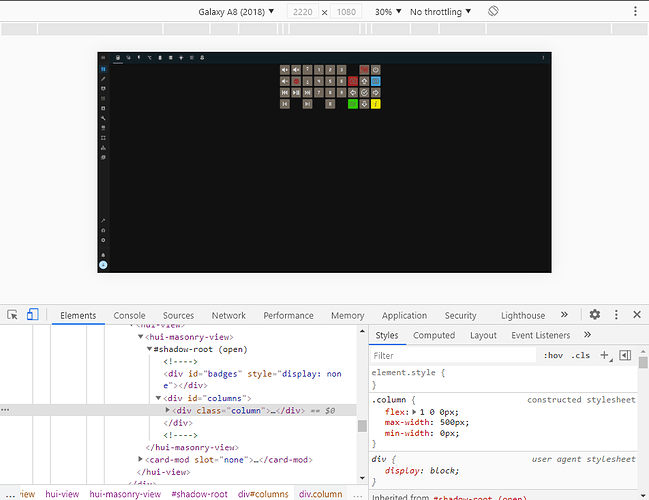This screenshot has width=649, height=500.
Task: Toggle the device toolbar icon
Action: point(33,315)
